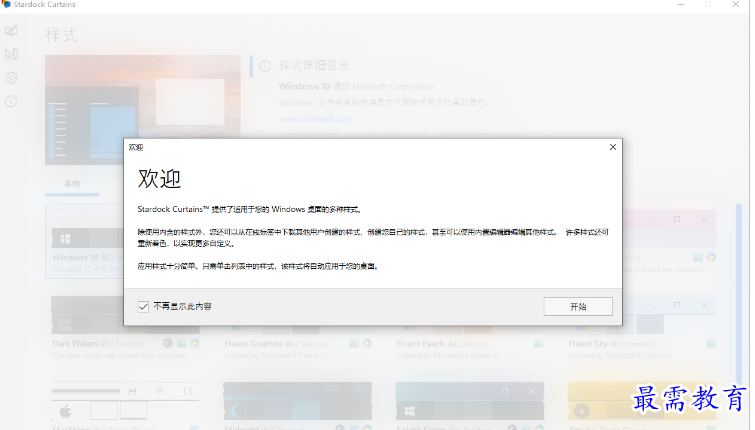
Task: Select the MacMono style thumbnail
Action: (125, 401)
